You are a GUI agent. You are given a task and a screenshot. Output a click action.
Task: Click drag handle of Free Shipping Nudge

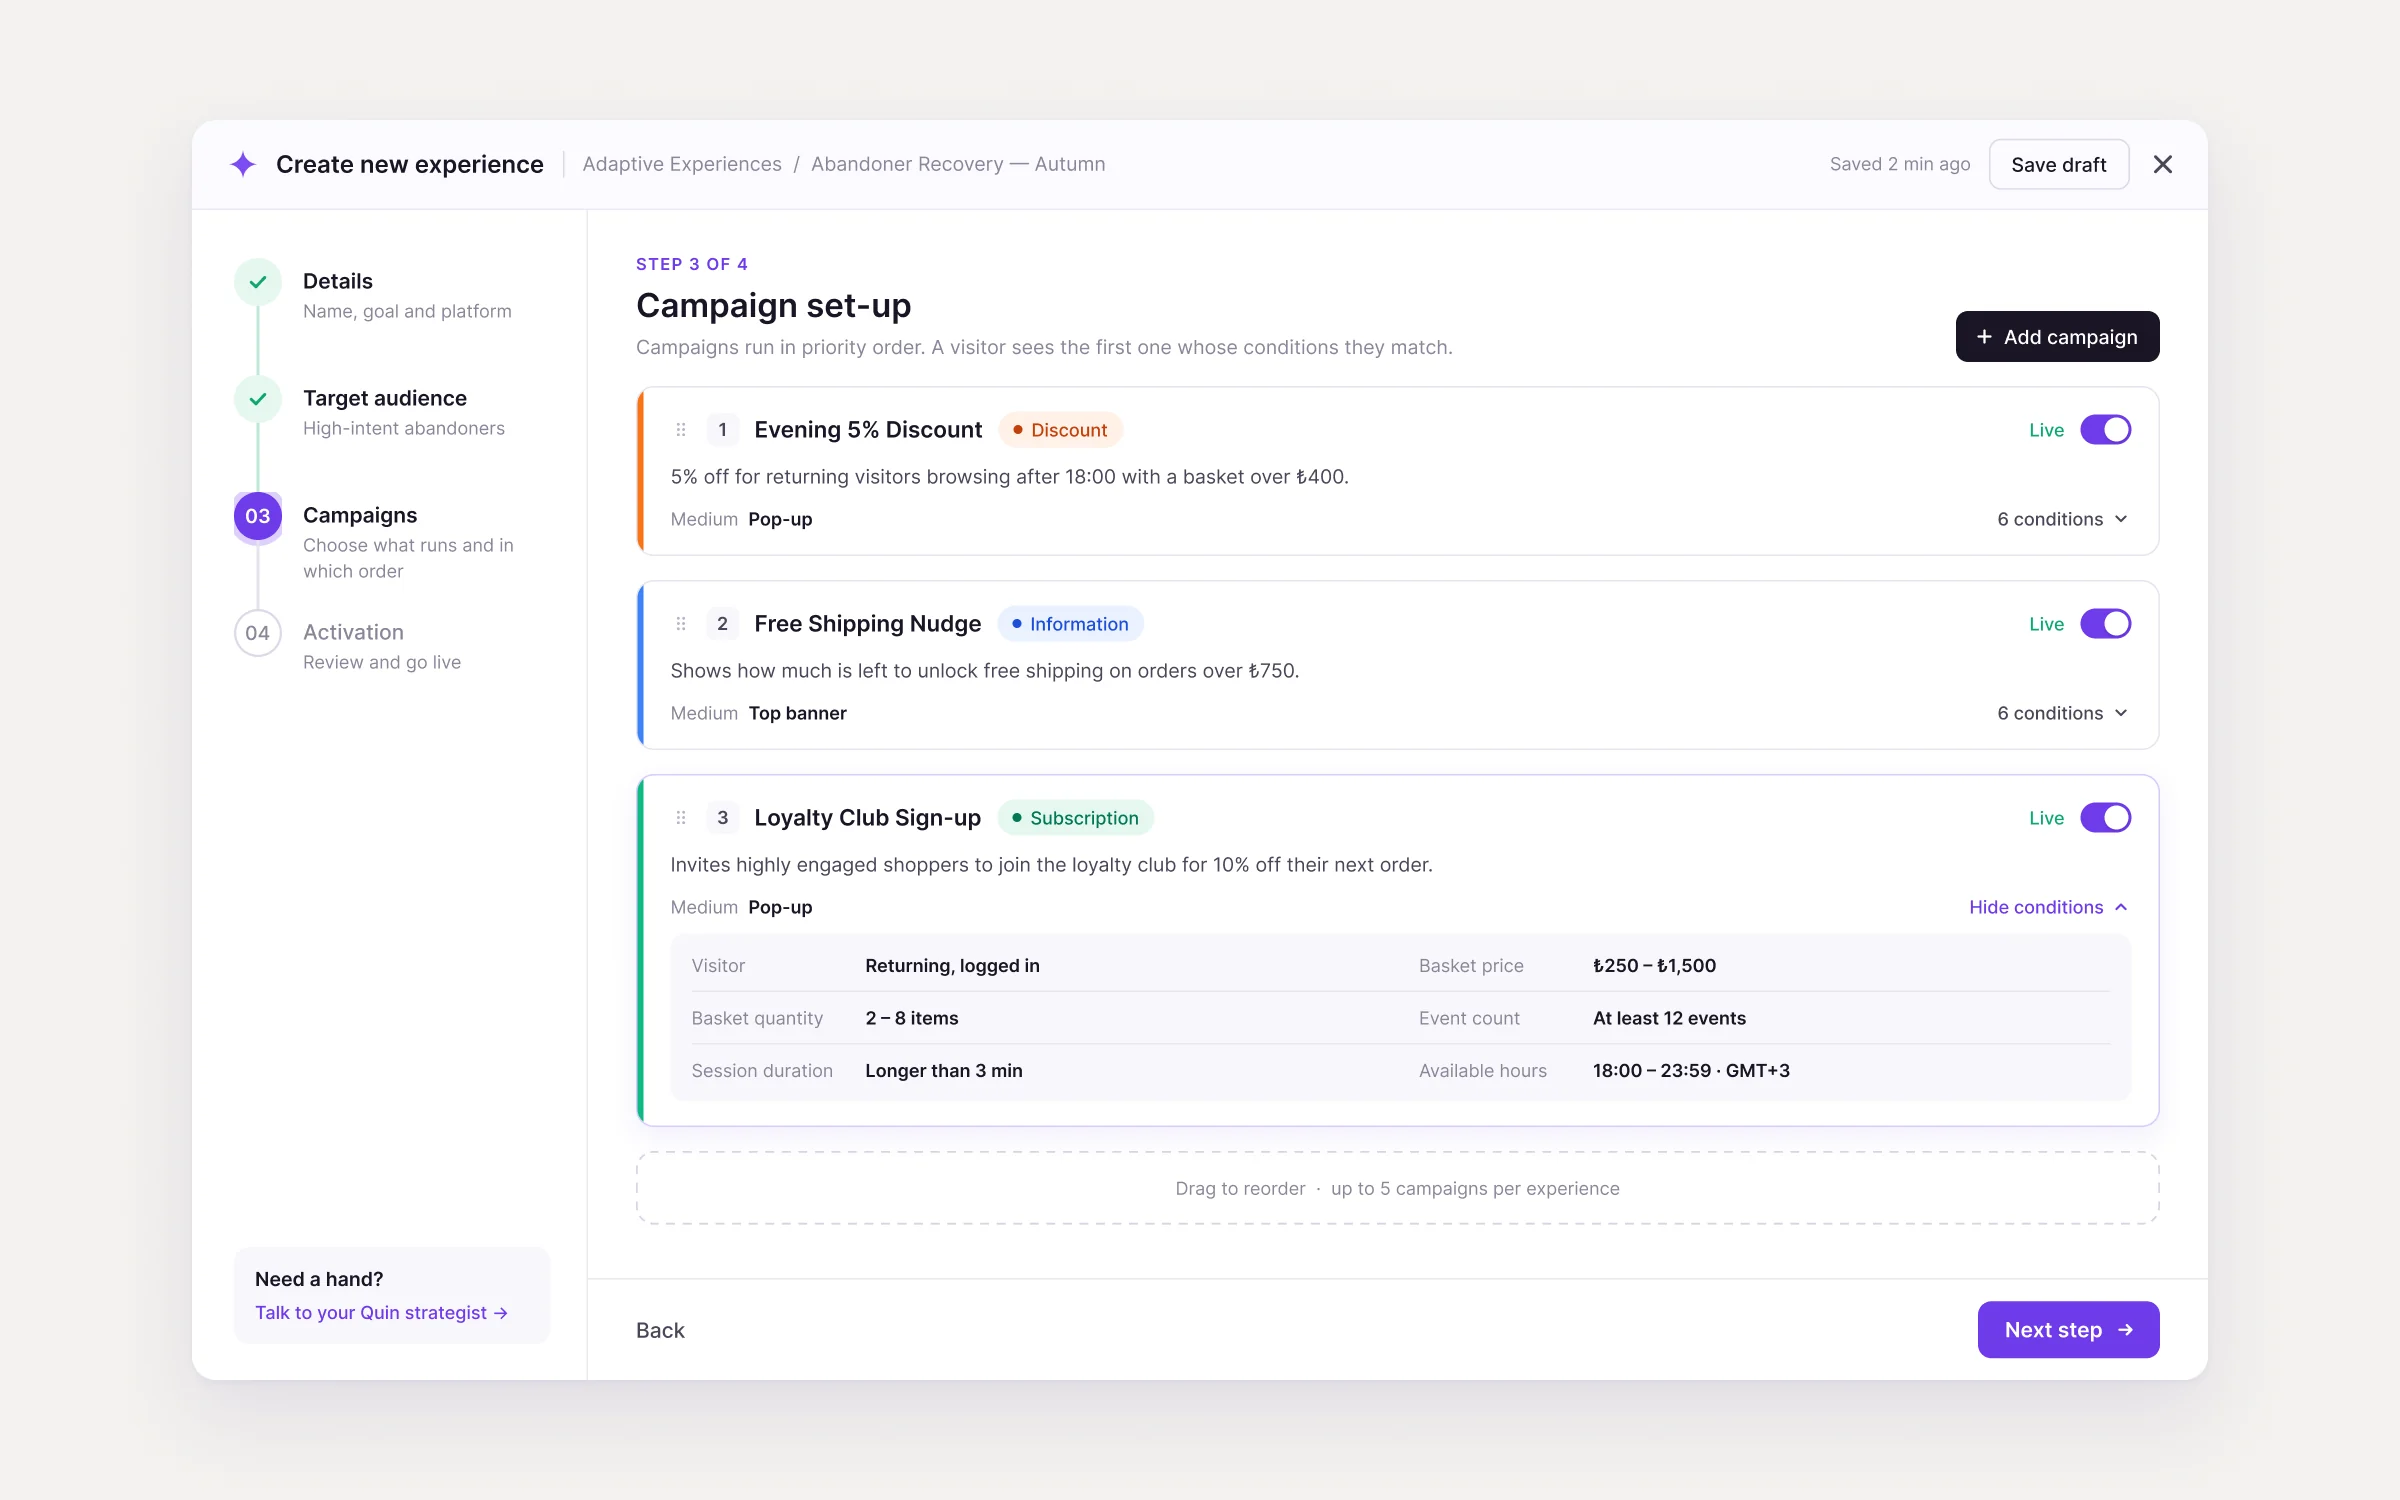click(x=681, y=624)
